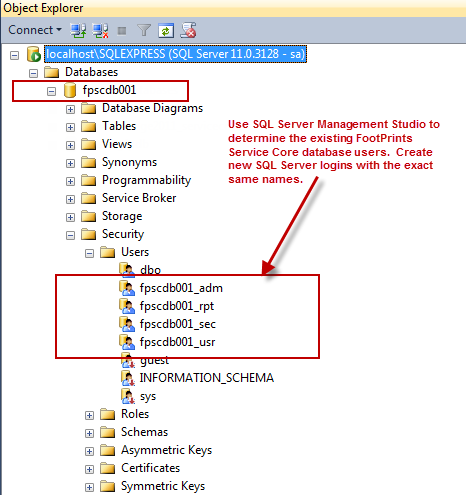Select the INFORMATION_SCHEMA user entry
The width and height of the screenshot is (466, 495).
pos(207,378)
